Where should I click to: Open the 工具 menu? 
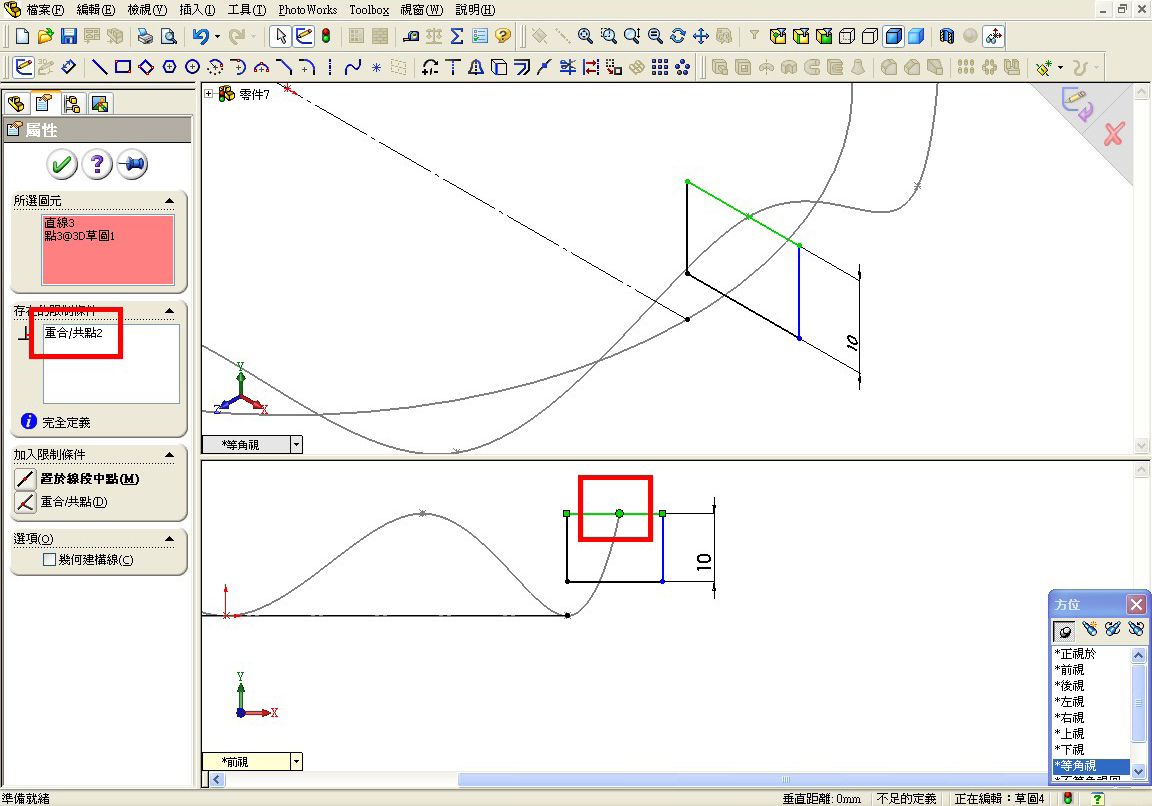click(x=245, y=10)
